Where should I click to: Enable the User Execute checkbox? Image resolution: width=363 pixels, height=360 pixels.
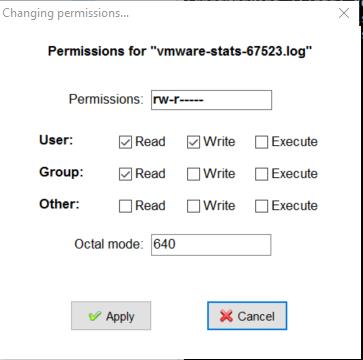pos(261,142)
